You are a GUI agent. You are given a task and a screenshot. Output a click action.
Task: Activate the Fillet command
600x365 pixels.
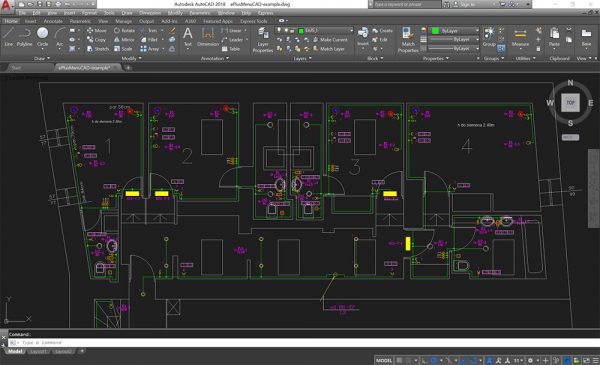149,40
